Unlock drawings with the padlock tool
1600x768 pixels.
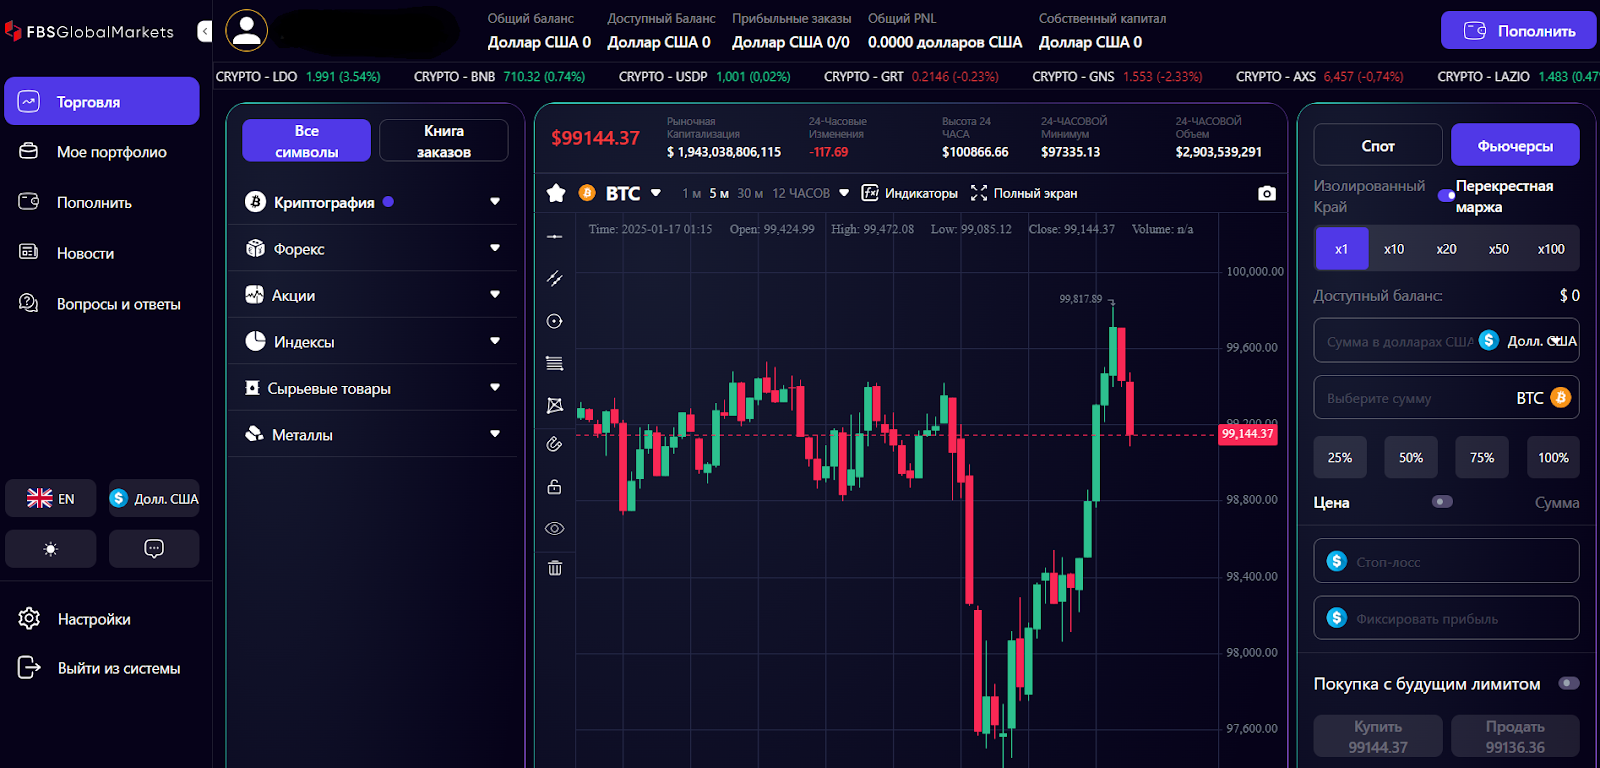coord(555,486)
